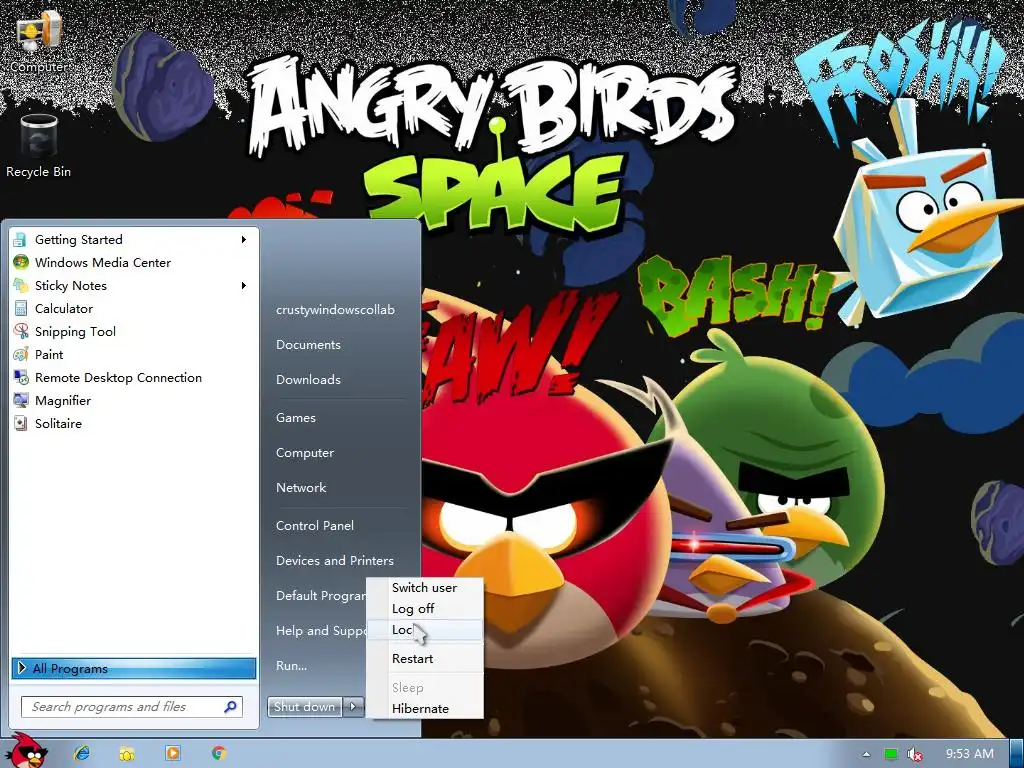This screenshot has height=768, width=1024.
Task: Open Default Programs from the Start menu
Action: [x=319, y=596]
